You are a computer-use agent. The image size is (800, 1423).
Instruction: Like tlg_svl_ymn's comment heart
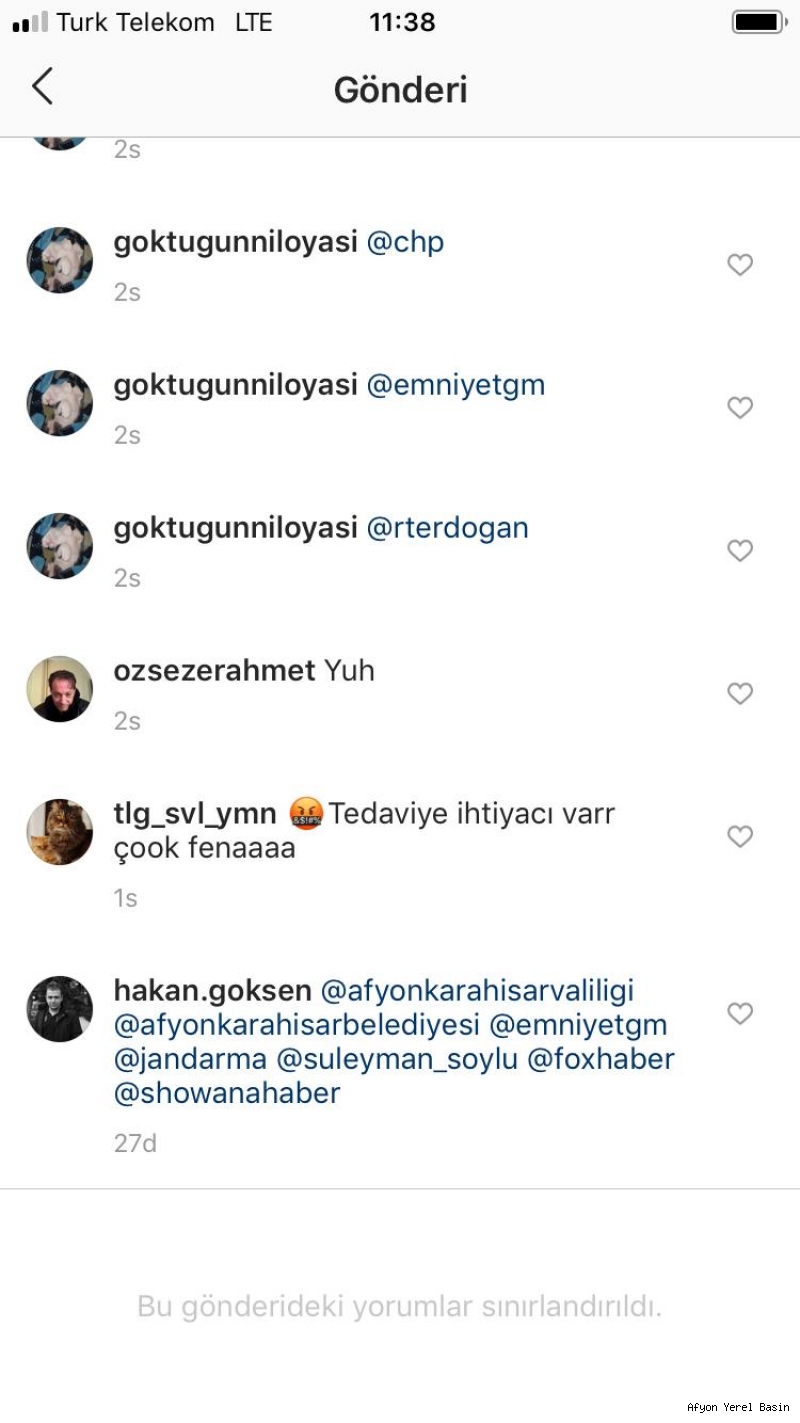[740, 837]
